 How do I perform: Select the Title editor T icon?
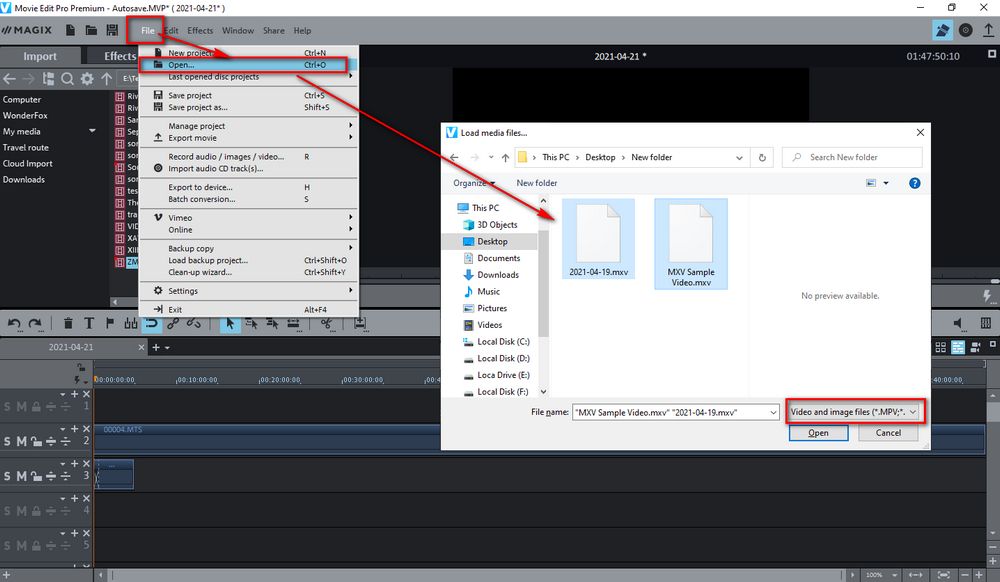tap(89, 323)
